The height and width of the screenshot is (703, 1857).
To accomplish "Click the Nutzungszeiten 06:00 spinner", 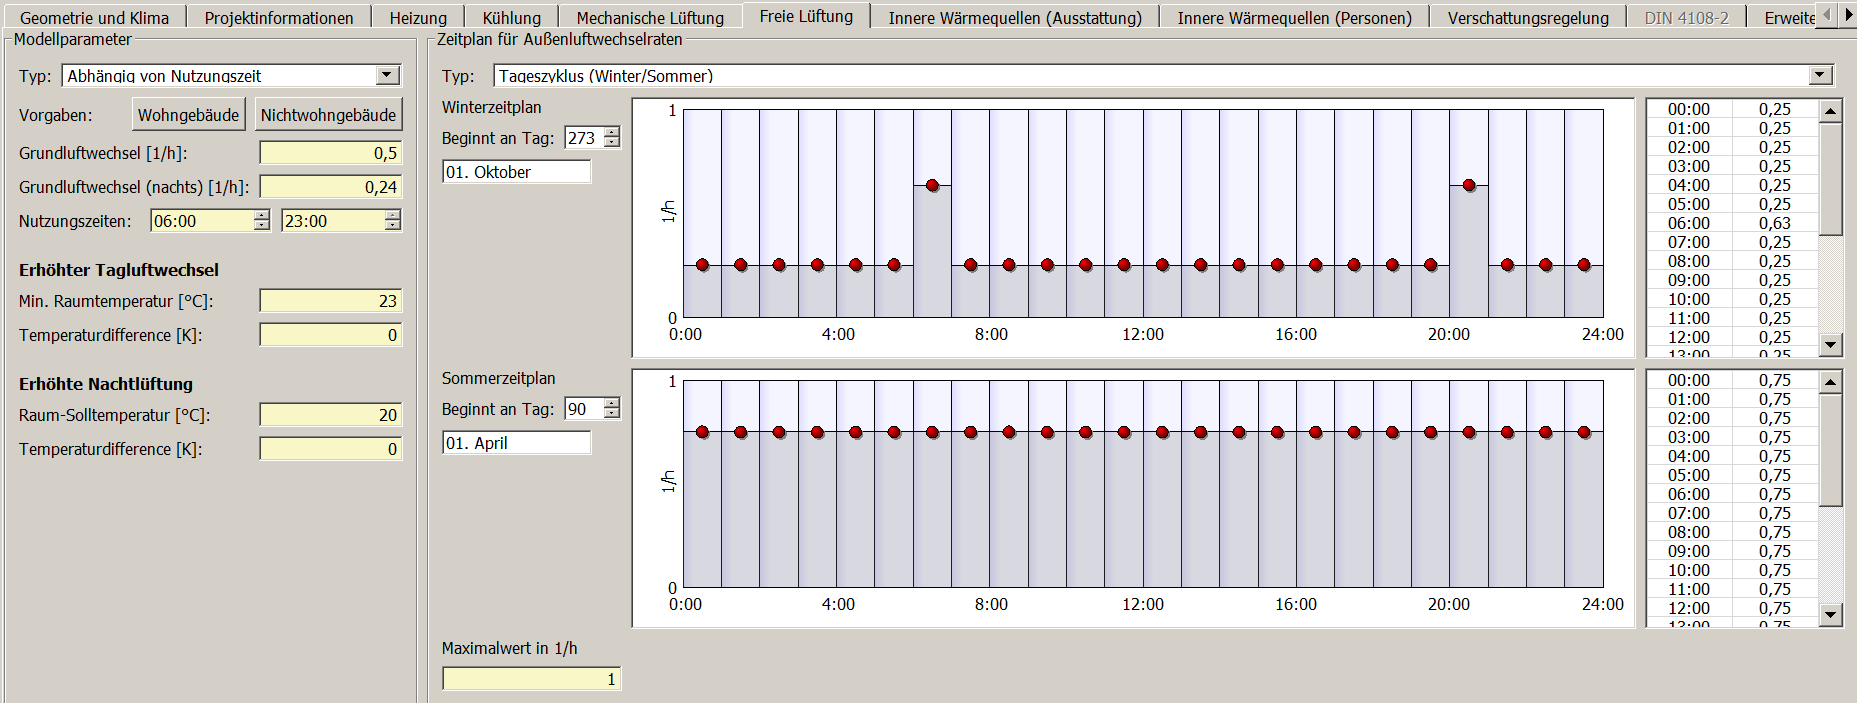I will click(x=261, y=221).
